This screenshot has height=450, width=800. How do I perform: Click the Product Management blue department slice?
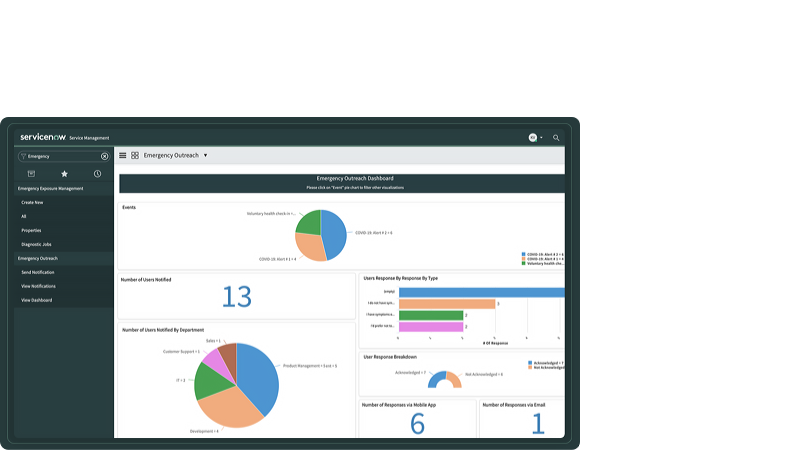260,375
